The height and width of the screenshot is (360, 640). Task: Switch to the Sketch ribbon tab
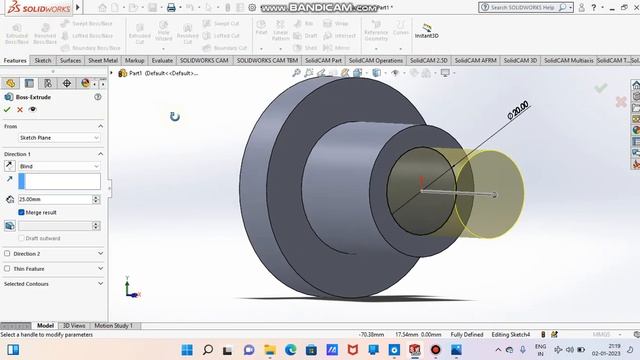point(43,60)
